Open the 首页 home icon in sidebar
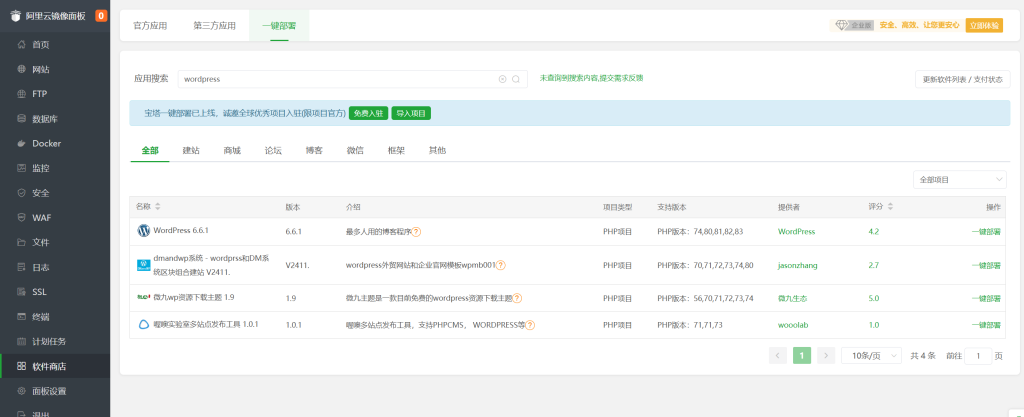This screenshot has height=417, width=1024. [22, 44]
